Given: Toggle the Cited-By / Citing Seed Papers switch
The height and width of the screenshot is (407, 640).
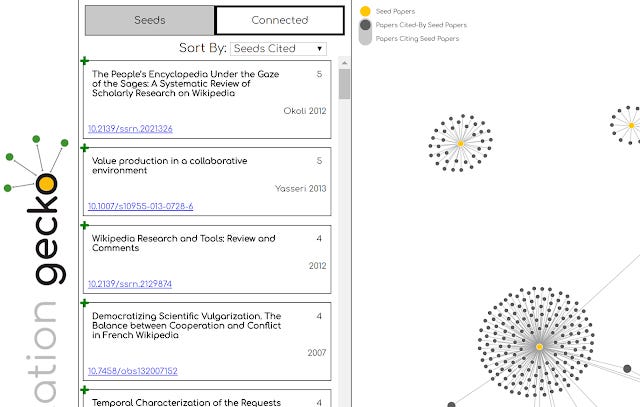Looking at the screenshot, I should pyautogui.click(x=365, y=31).
